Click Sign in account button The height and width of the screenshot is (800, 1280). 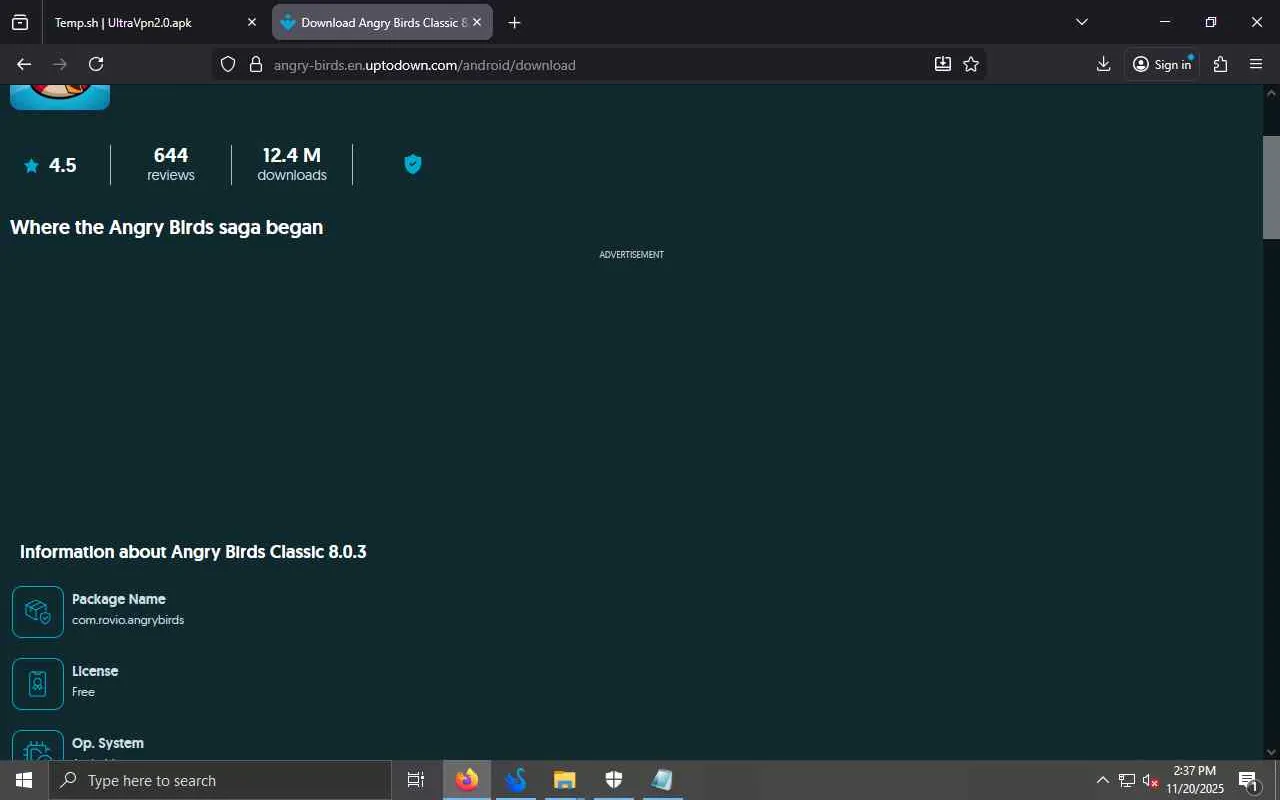click(x=1162, y=64)
